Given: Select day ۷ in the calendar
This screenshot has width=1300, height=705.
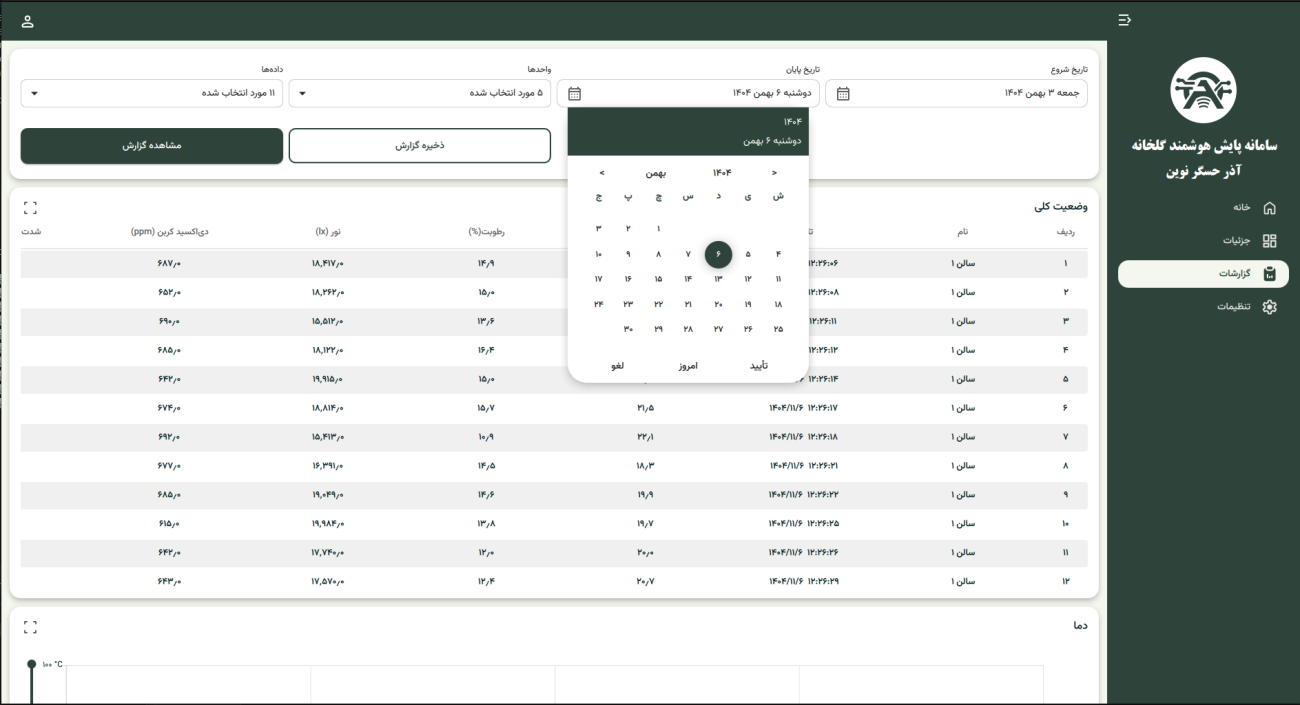Looking at the screenshot, I should pos(688,254).
